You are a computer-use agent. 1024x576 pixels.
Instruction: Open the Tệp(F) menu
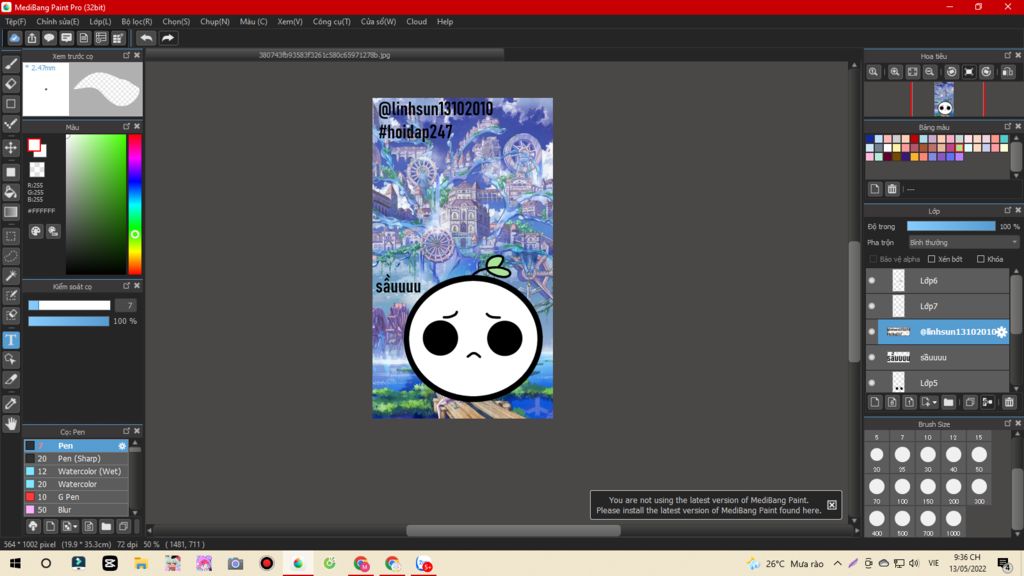click(16, 22)
